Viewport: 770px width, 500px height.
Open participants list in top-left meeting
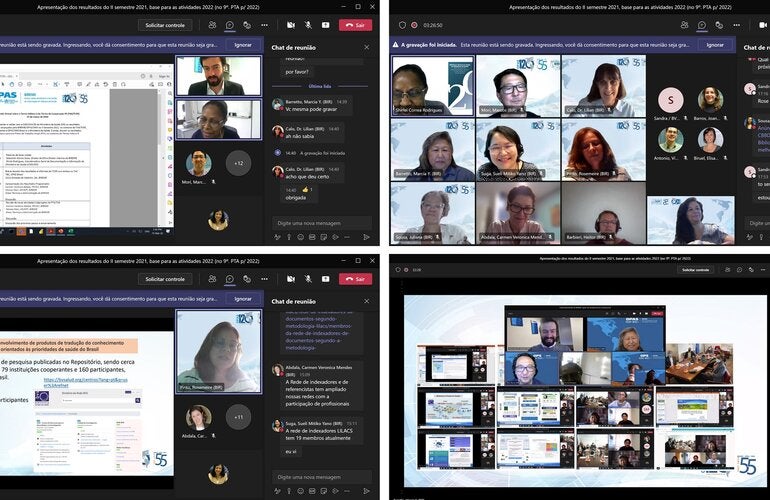point(212,25)
